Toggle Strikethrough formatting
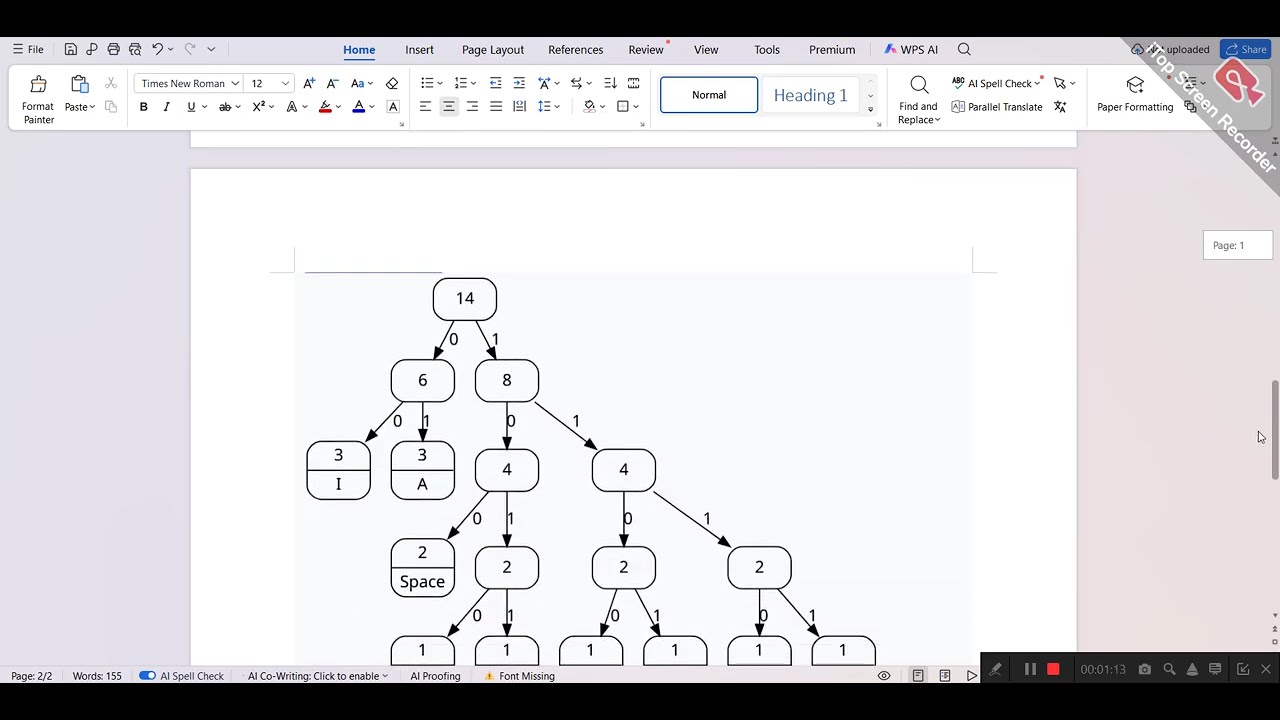 [x=225, y=106]
